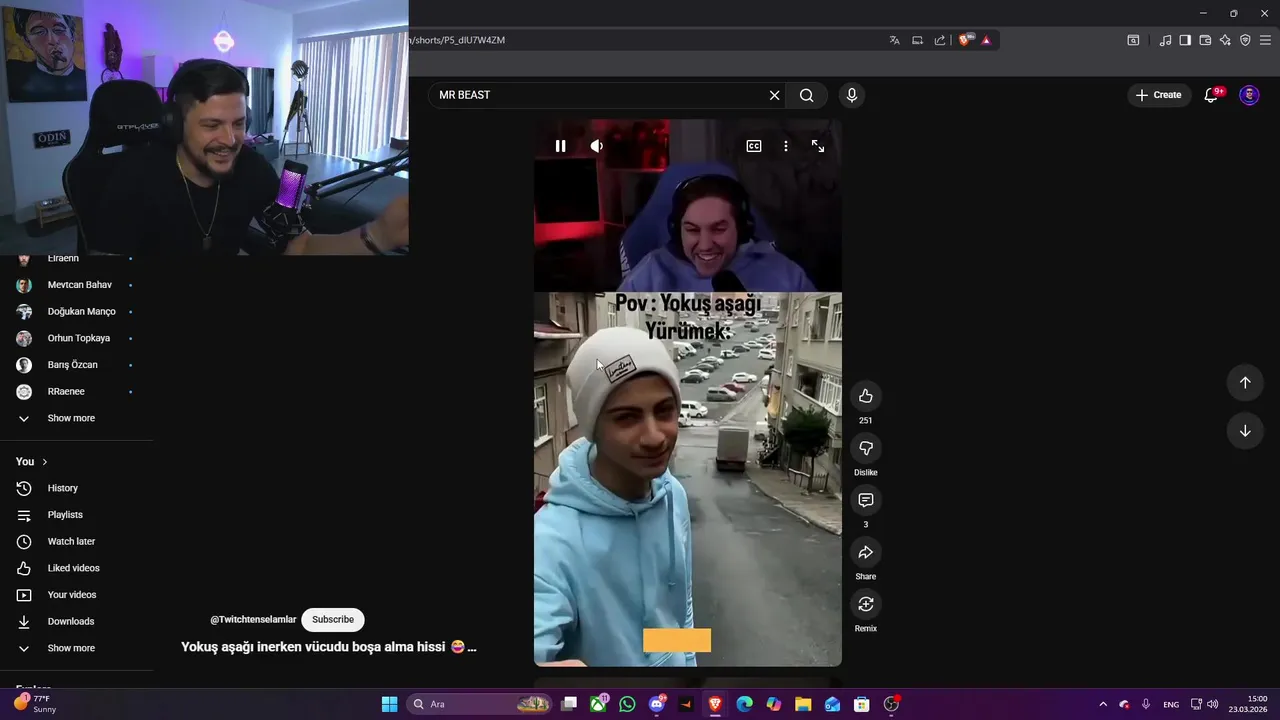1280x720 pixels.
Task: Click the browser address bar URL
Action: click(456, 40)
